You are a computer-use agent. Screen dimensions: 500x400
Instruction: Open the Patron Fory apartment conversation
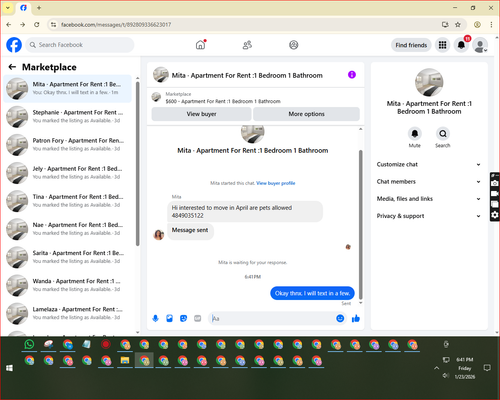tap(68, 145)
